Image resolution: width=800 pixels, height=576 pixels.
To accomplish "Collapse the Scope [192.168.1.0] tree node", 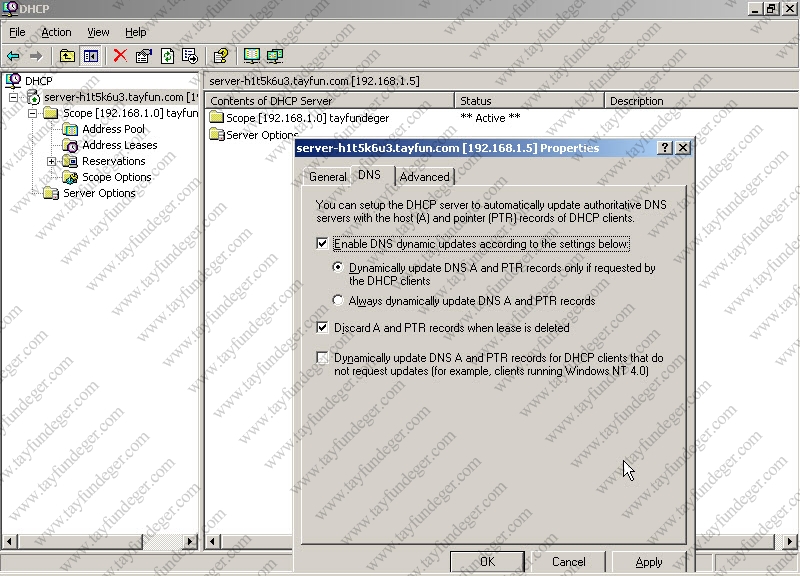I will [33, 113].
